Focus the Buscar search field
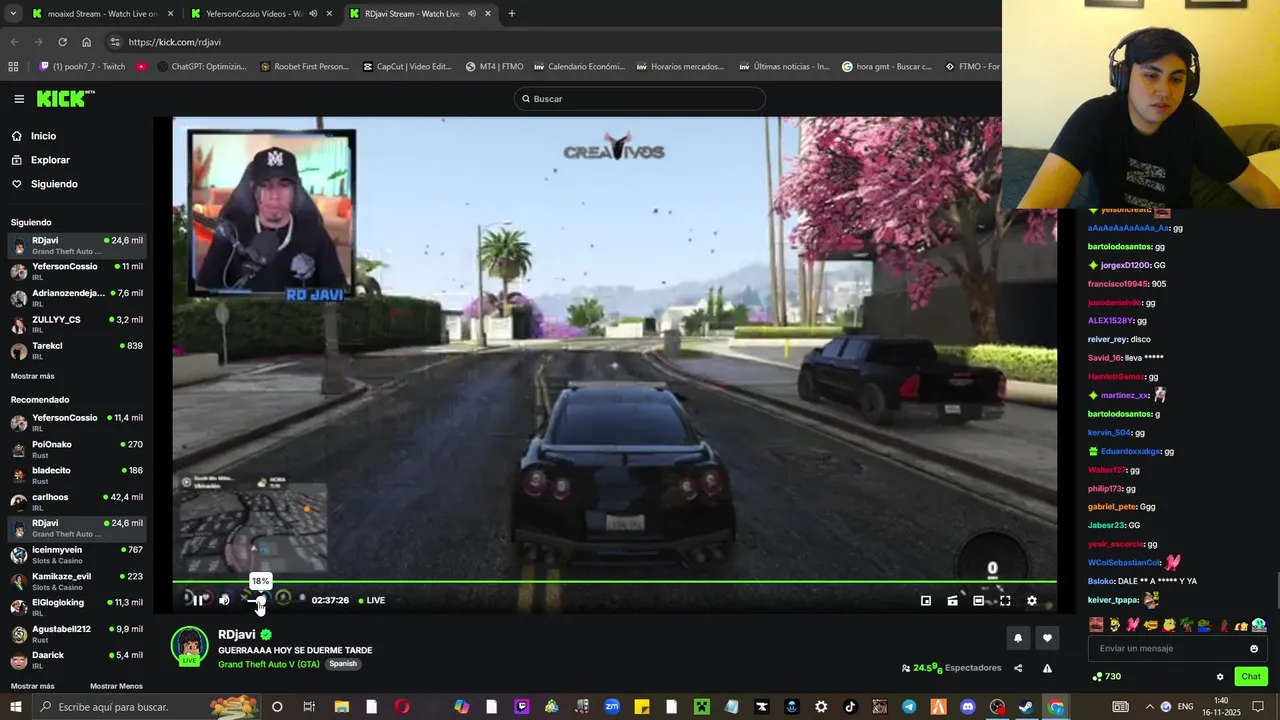The width and height of the screenshot is (1280, 720). (x=640, y=99)
